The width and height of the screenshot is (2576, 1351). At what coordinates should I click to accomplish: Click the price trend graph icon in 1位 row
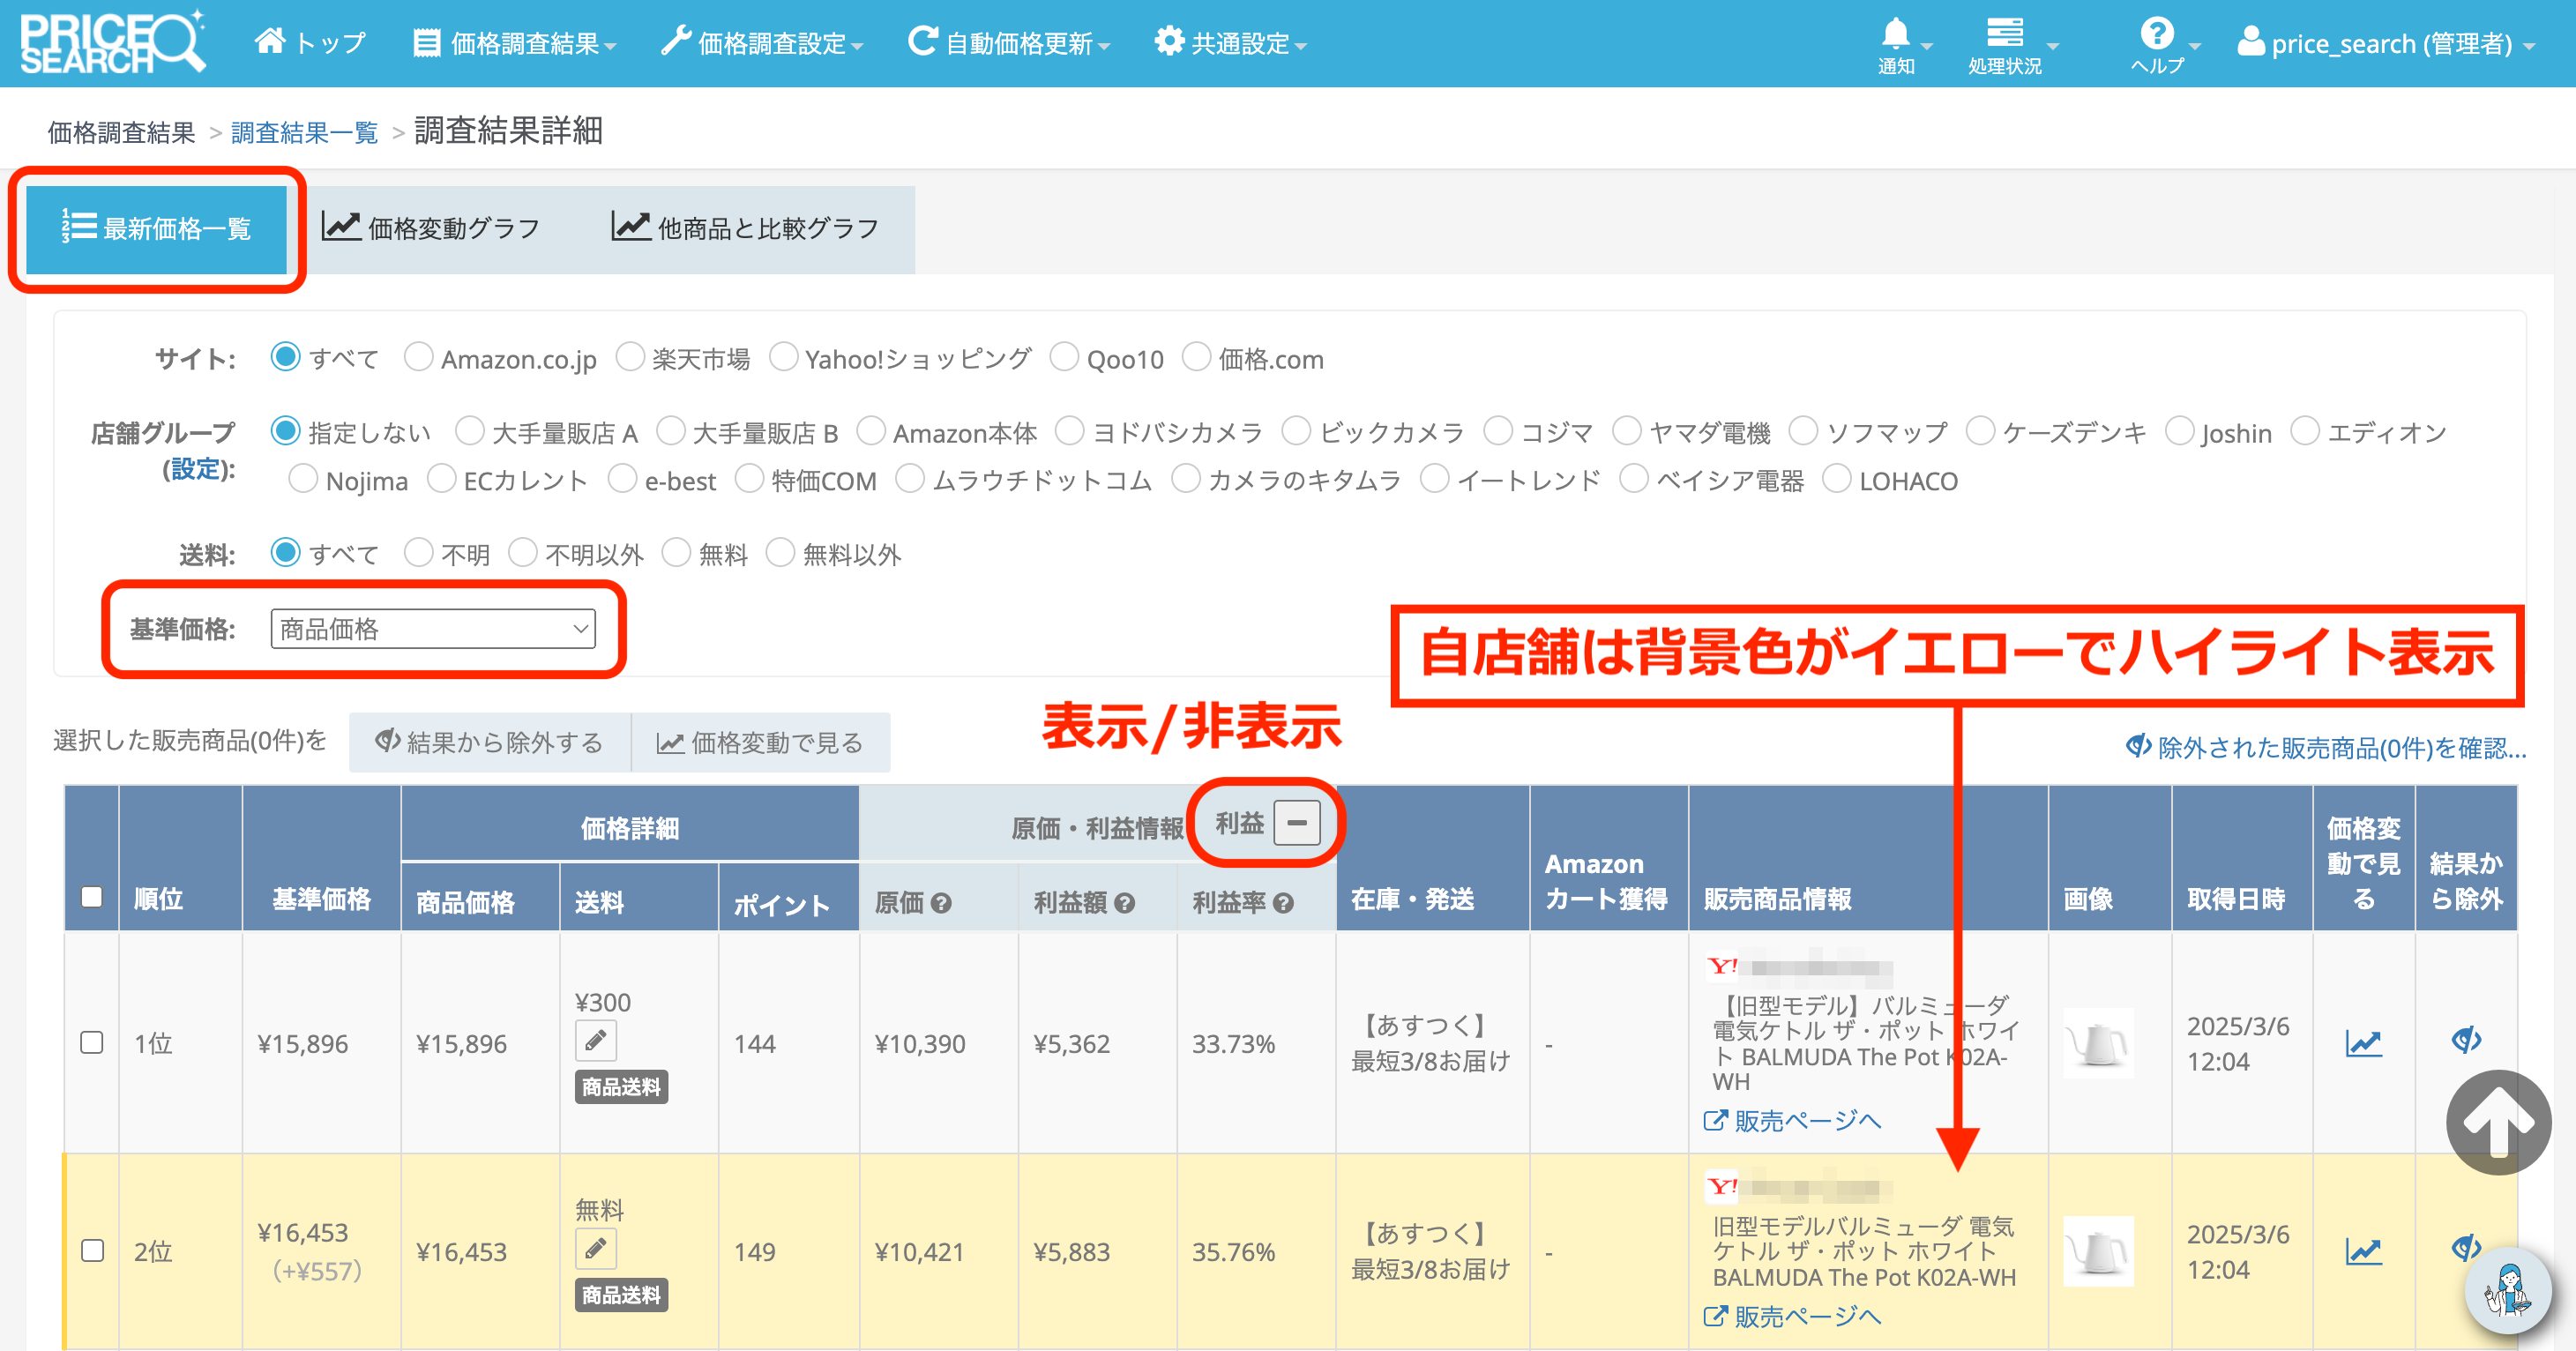pyautogui.click(x=2363, y=1043)
